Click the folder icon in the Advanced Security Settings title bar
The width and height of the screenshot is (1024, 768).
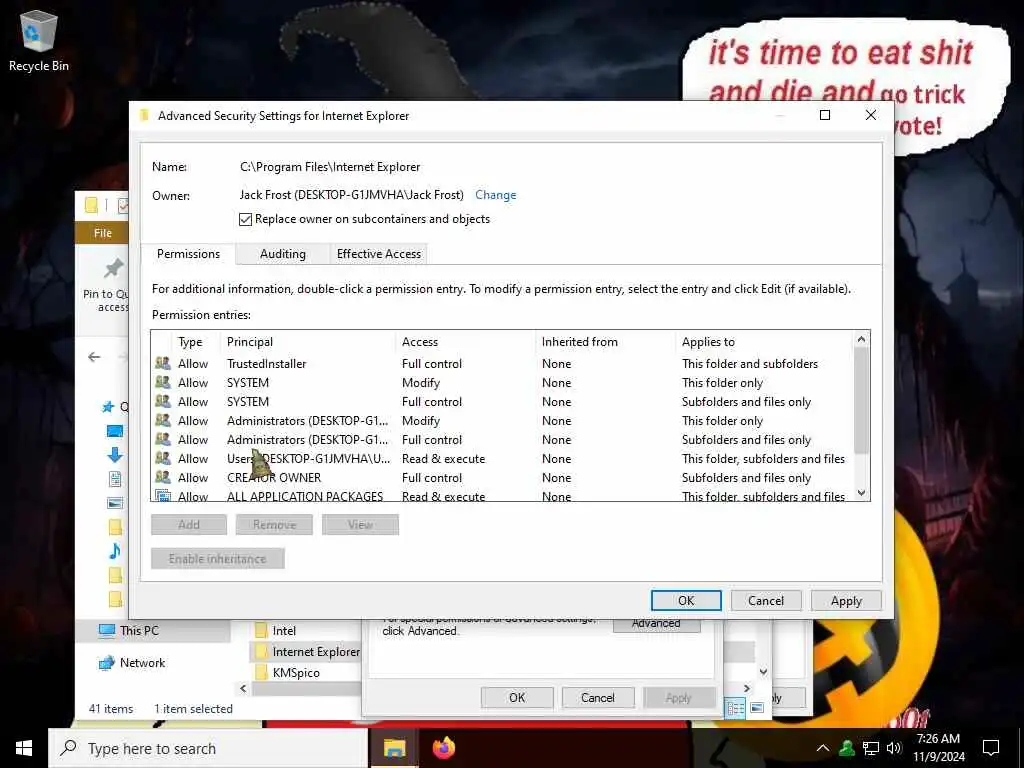click(x=144, y=116)
